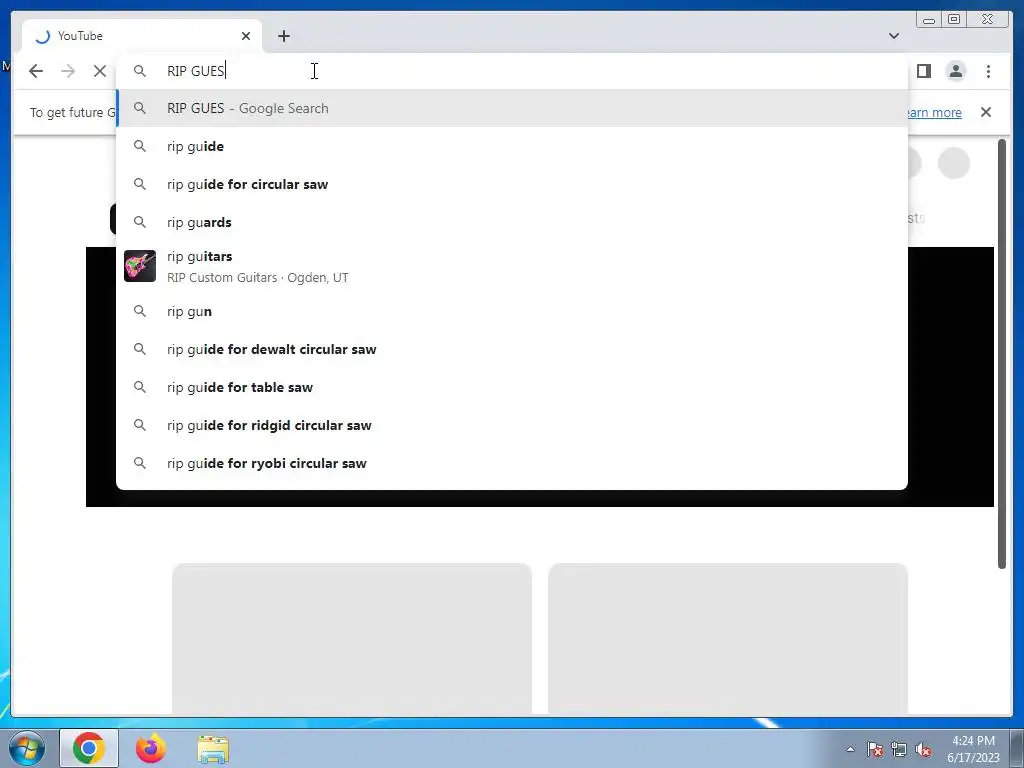Open the Chrome profile avatar
The image size is (1024, 768).
pyautogui.click(x=955, y=71)
